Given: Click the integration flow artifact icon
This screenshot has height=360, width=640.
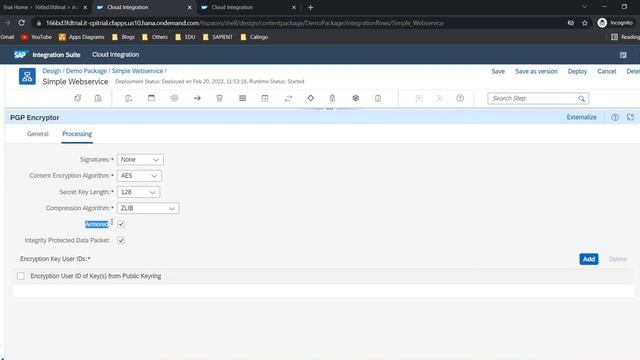Looking at the screenshot, I should 27,76.
